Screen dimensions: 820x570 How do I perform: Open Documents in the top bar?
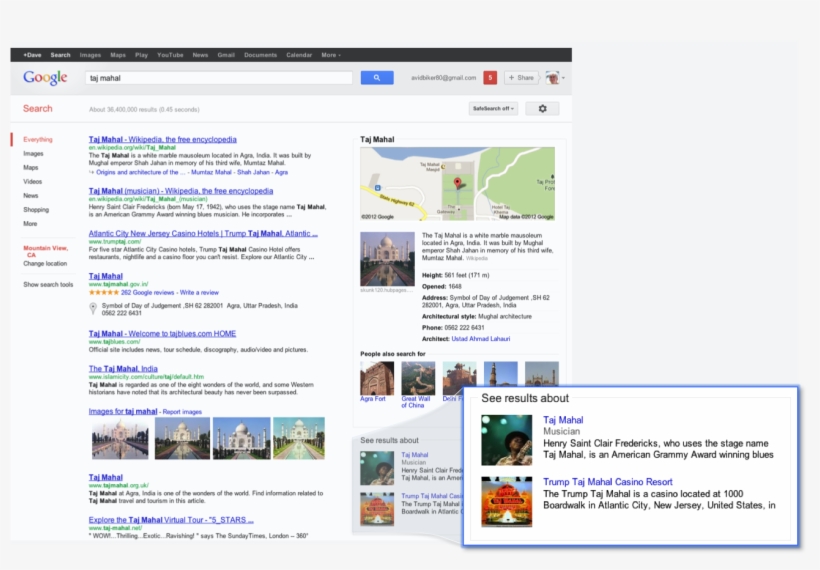tap(260, 55)
